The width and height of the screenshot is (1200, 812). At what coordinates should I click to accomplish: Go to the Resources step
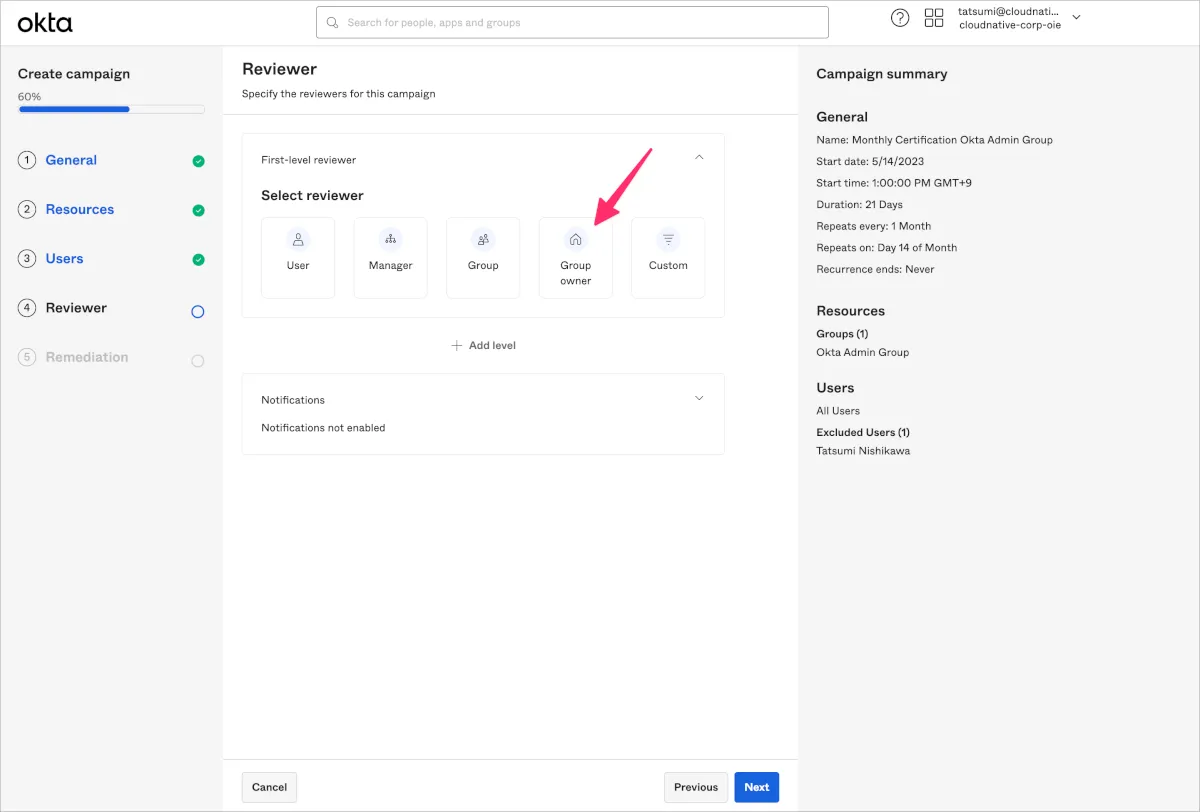(x=80, y=210)
